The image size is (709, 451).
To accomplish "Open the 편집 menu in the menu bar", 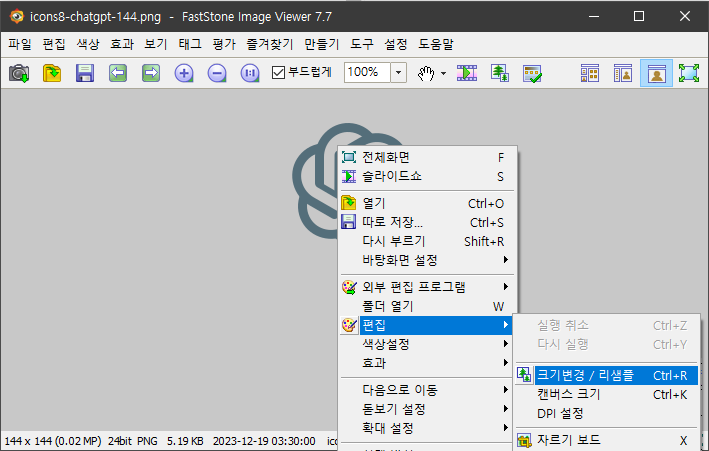I will tap(54, 44).
